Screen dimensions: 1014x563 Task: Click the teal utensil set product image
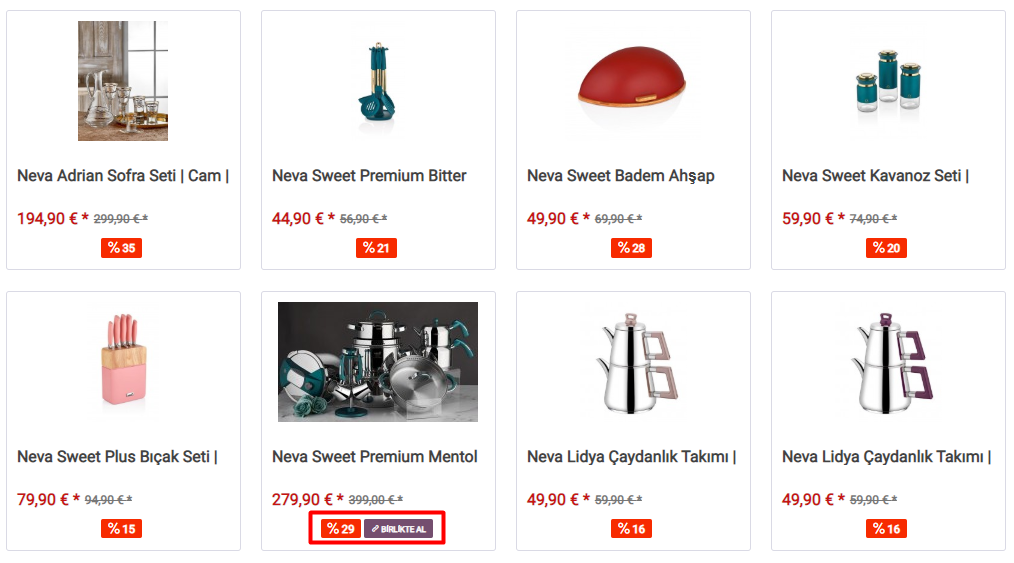click(x=378, y=81)
